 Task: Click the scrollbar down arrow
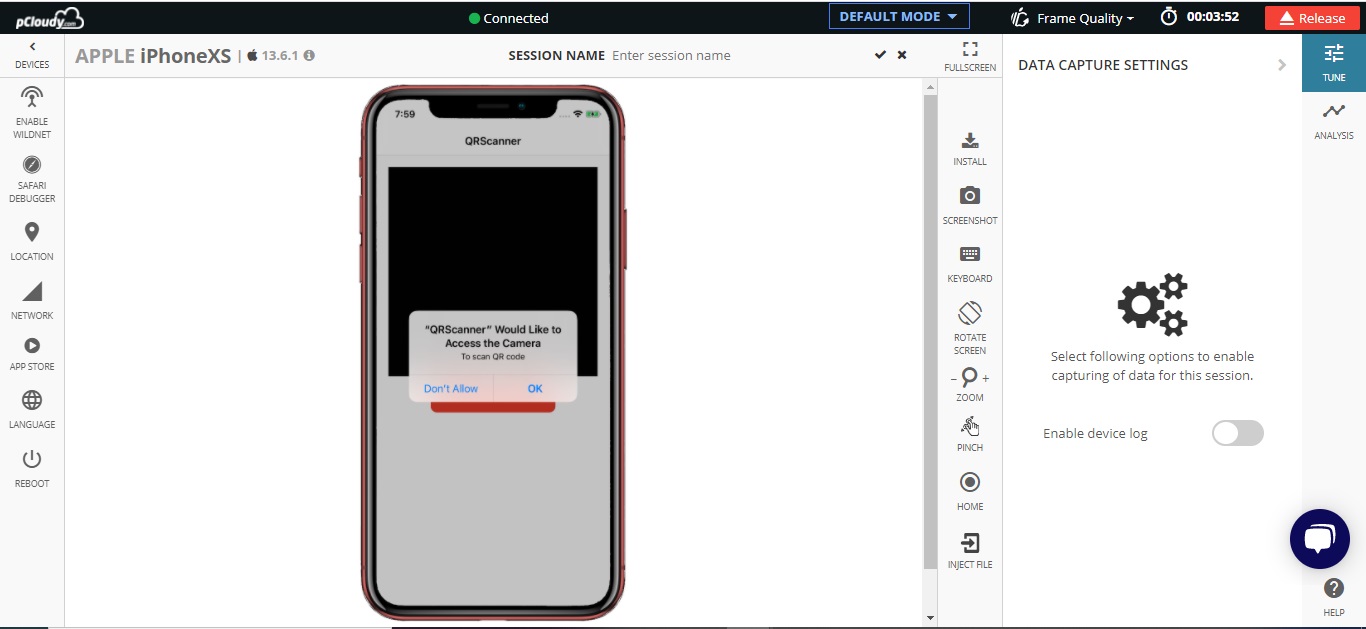[x=930, y=619]
